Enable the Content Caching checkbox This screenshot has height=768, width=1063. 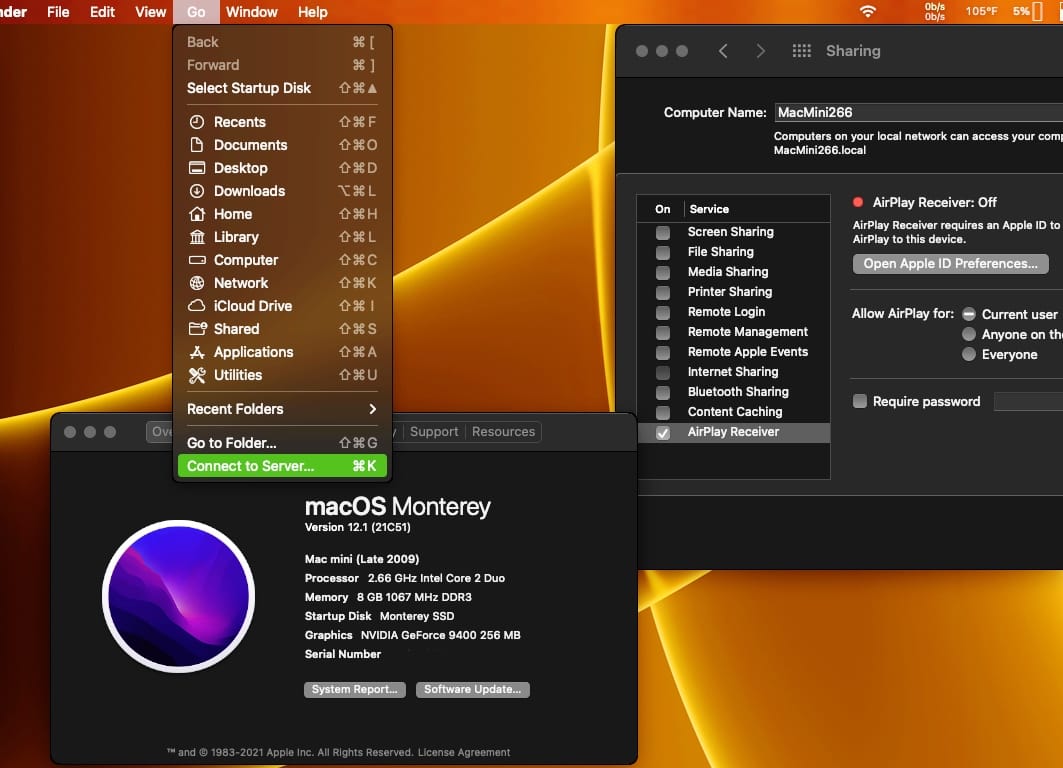coord(663,412)
